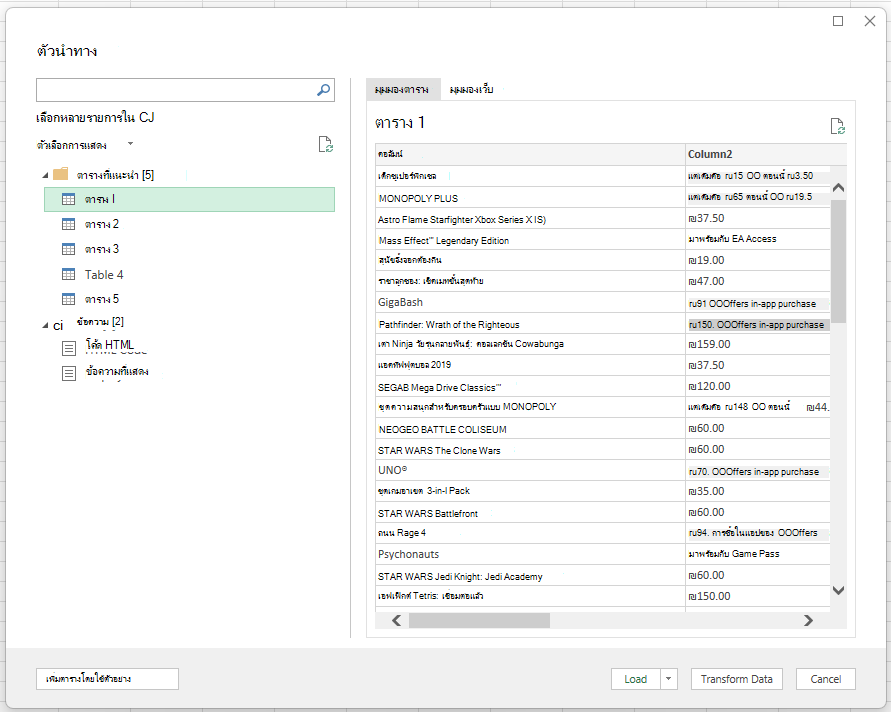The image size is (891, 712).
Task: Click the NEOGEO BATTLE COLISEUM cell
Action: point(531,429)
